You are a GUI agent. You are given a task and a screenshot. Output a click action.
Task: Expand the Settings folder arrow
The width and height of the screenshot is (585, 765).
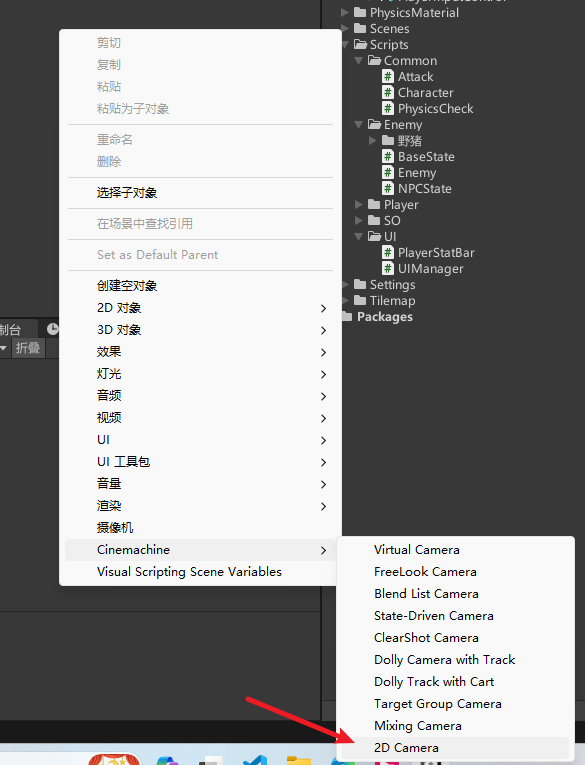345,284
